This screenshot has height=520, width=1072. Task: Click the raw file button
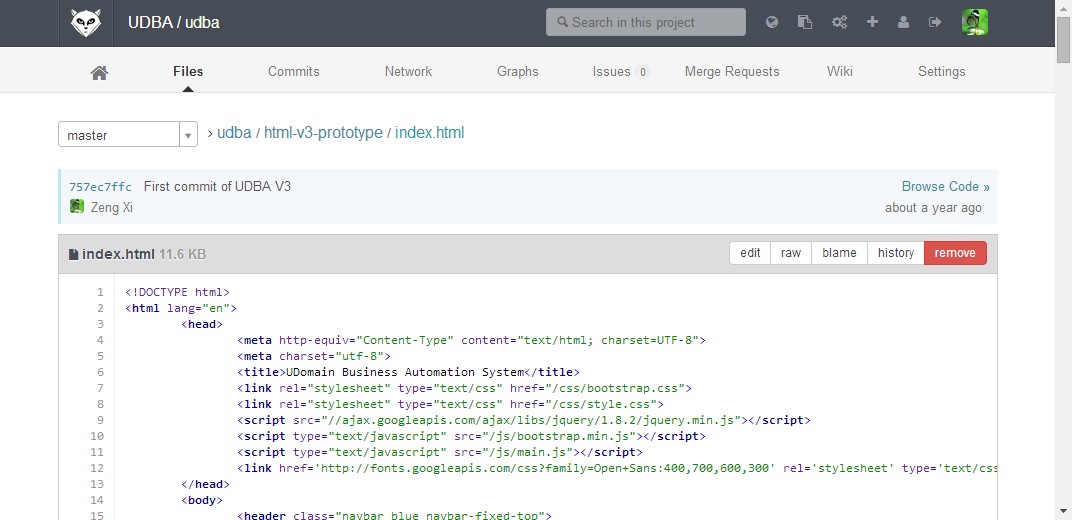coord(790,253)
